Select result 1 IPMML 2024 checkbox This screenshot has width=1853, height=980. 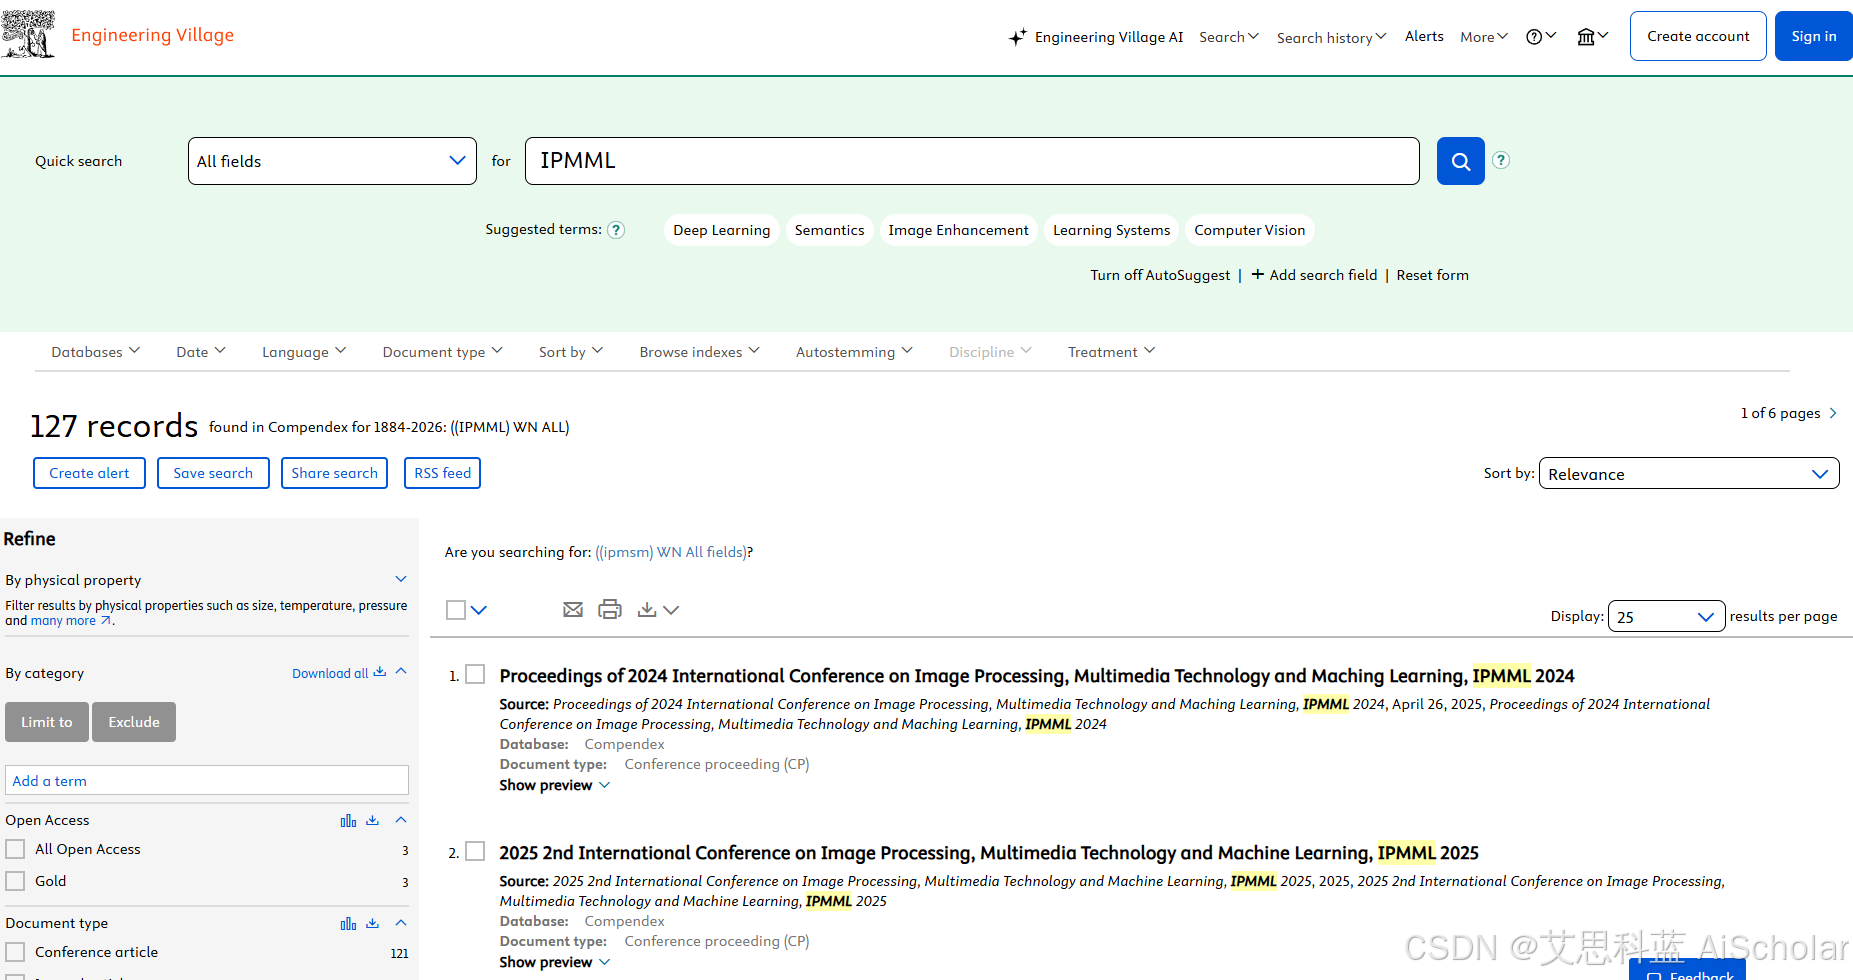[x=476, y=674]
